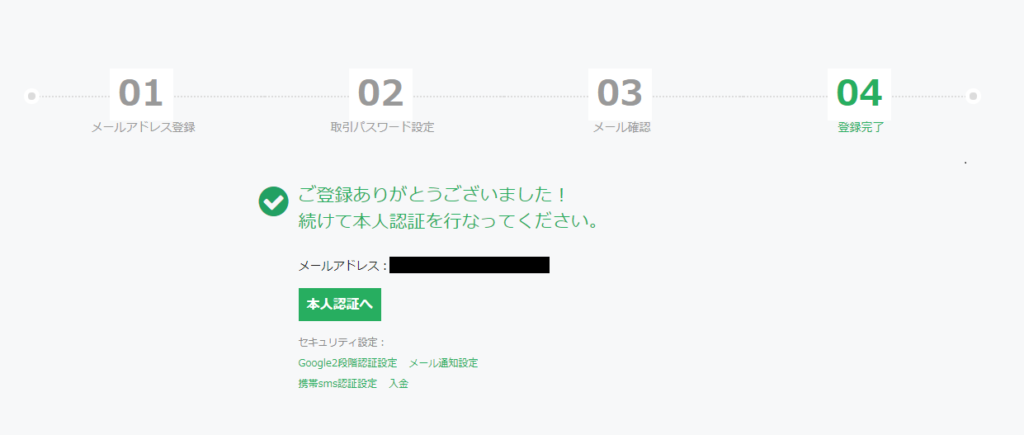Click the redacted email address field
Image resolution: width=1024 pixels, height=435 pixels.
coord(470,265)
